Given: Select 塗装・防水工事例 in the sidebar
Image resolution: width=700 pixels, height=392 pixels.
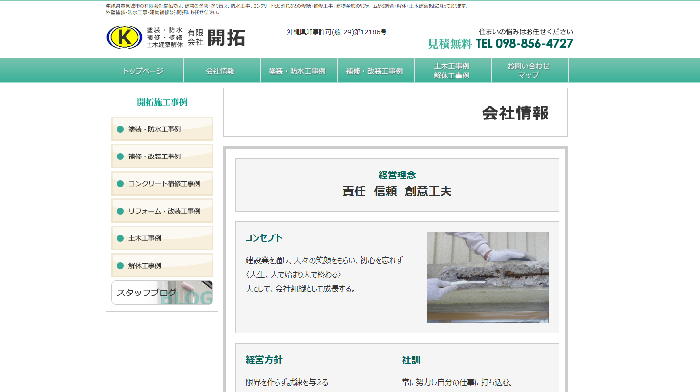Looking at the screenshot, I should click(x=162, y=129).
